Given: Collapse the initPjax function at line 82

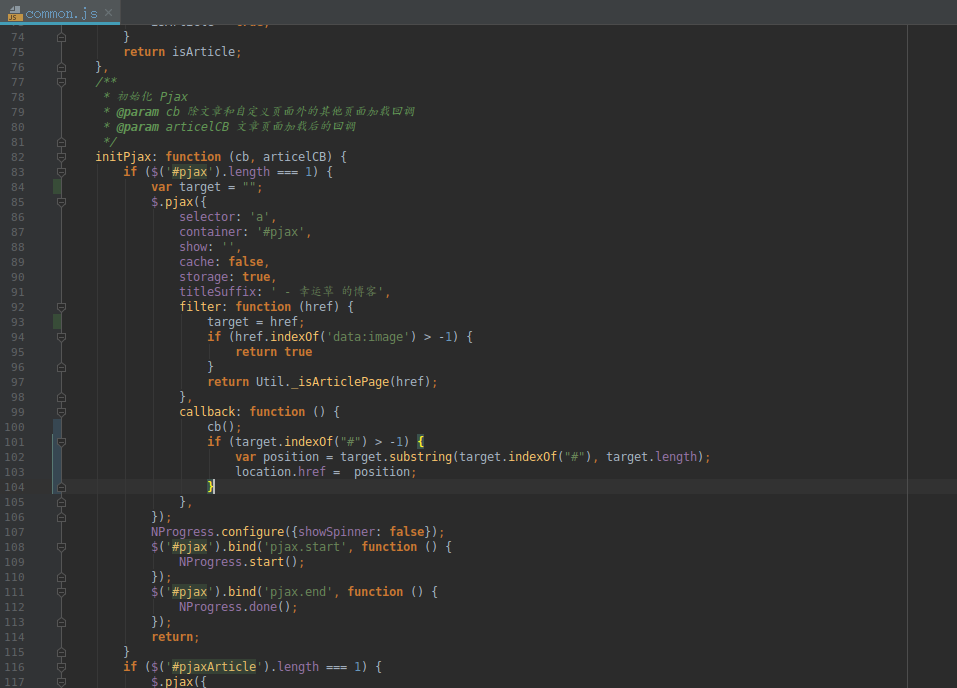Looking at the screenshot, I should tap(62, 157).
